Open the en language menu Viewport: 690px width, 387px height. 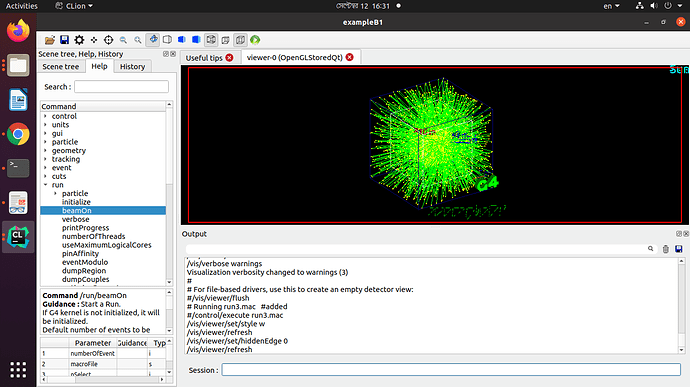(611, 6)
